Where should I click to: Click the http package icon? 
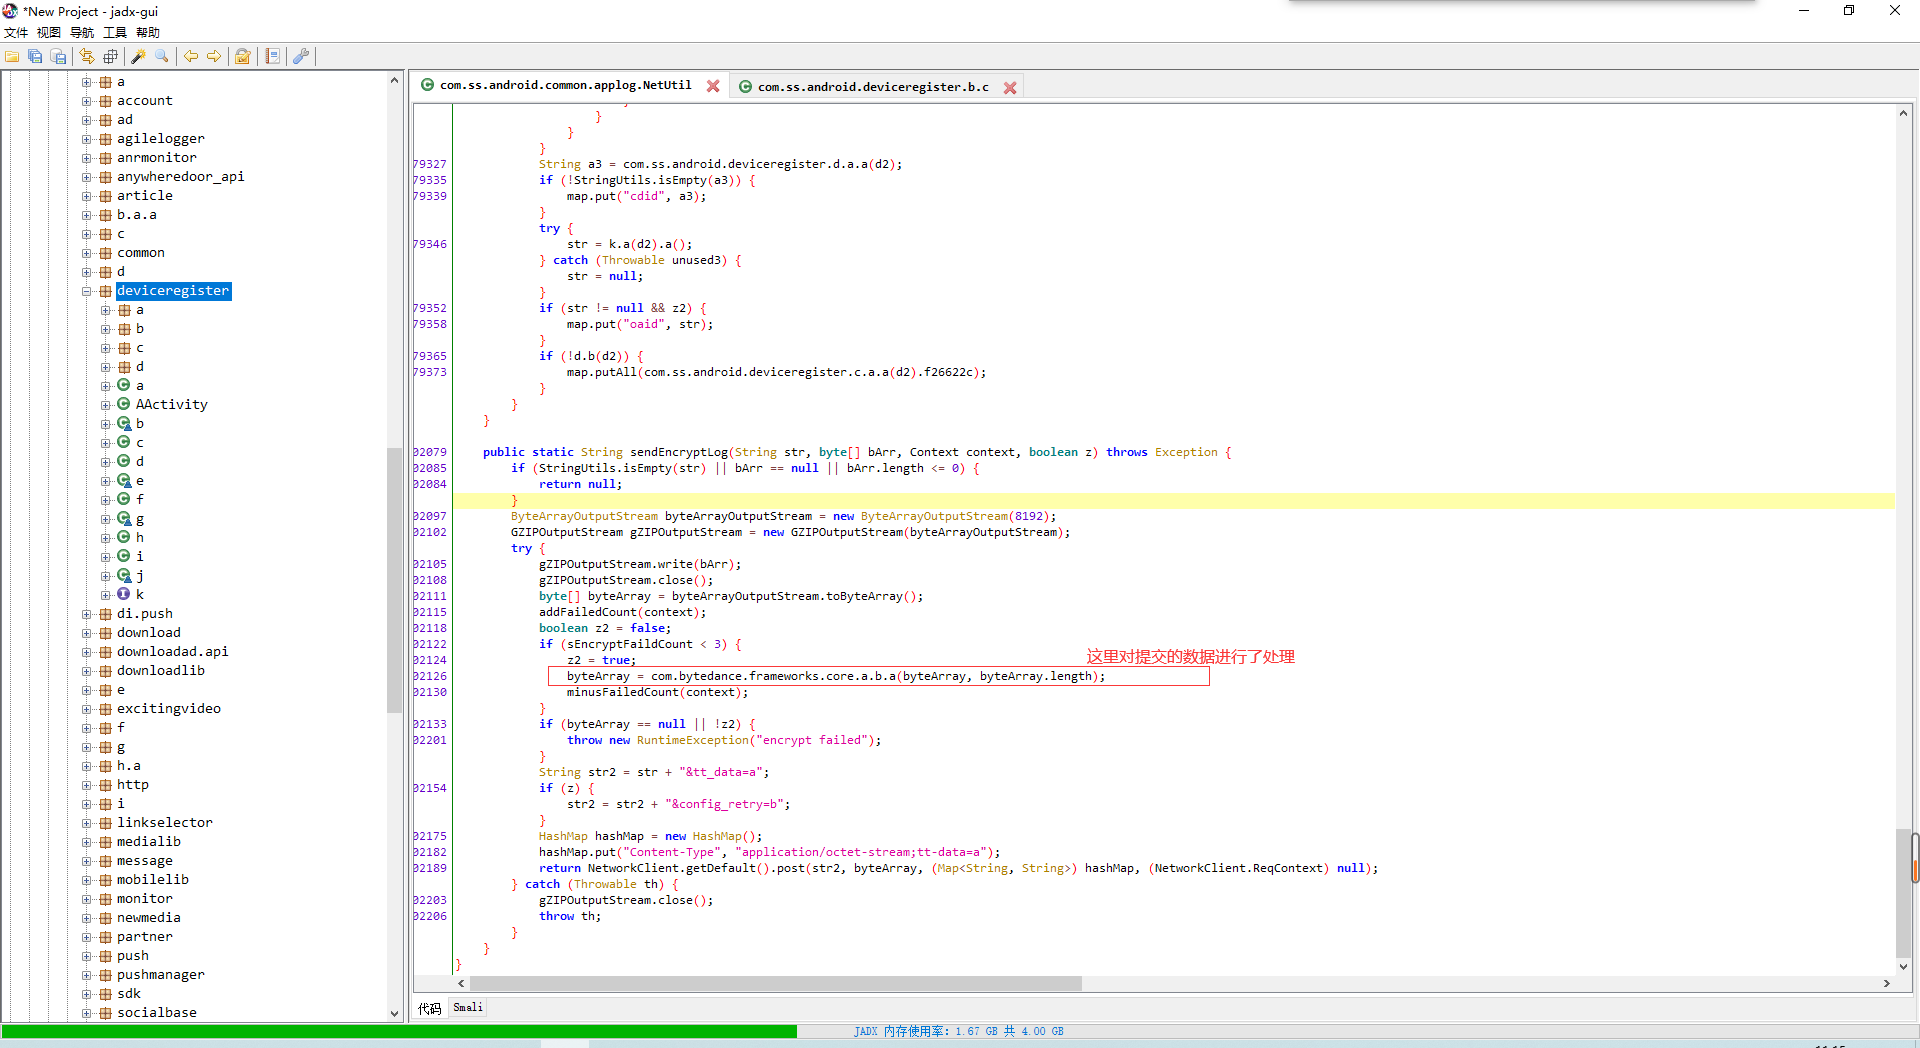[105, 785]
